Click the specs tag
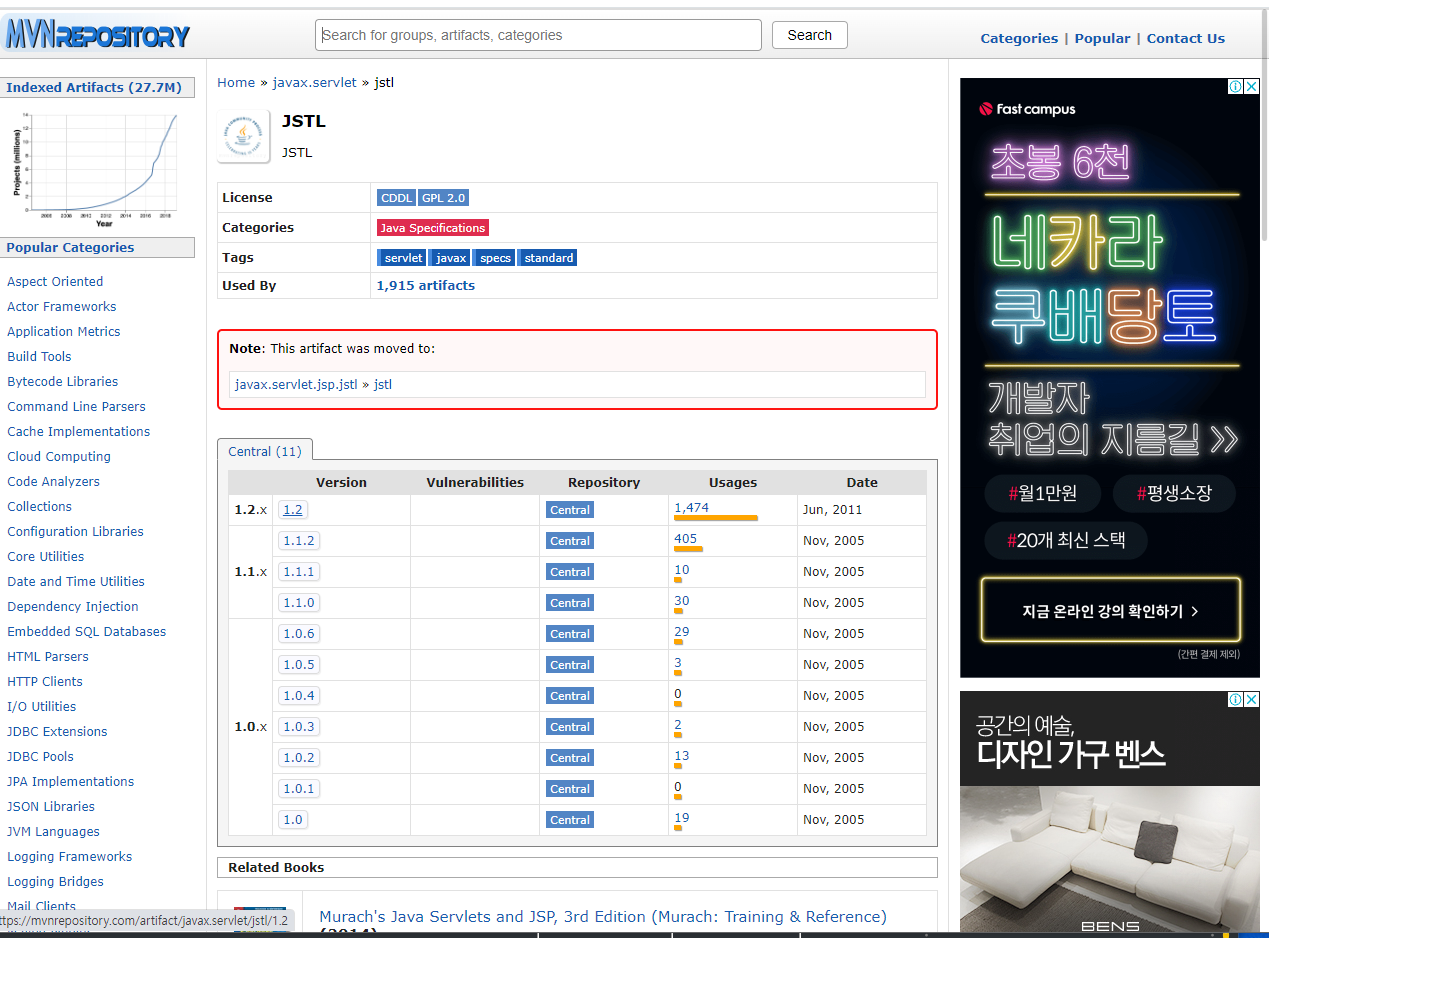Screen dimensions: 1456x994 [x=495, y=258]
